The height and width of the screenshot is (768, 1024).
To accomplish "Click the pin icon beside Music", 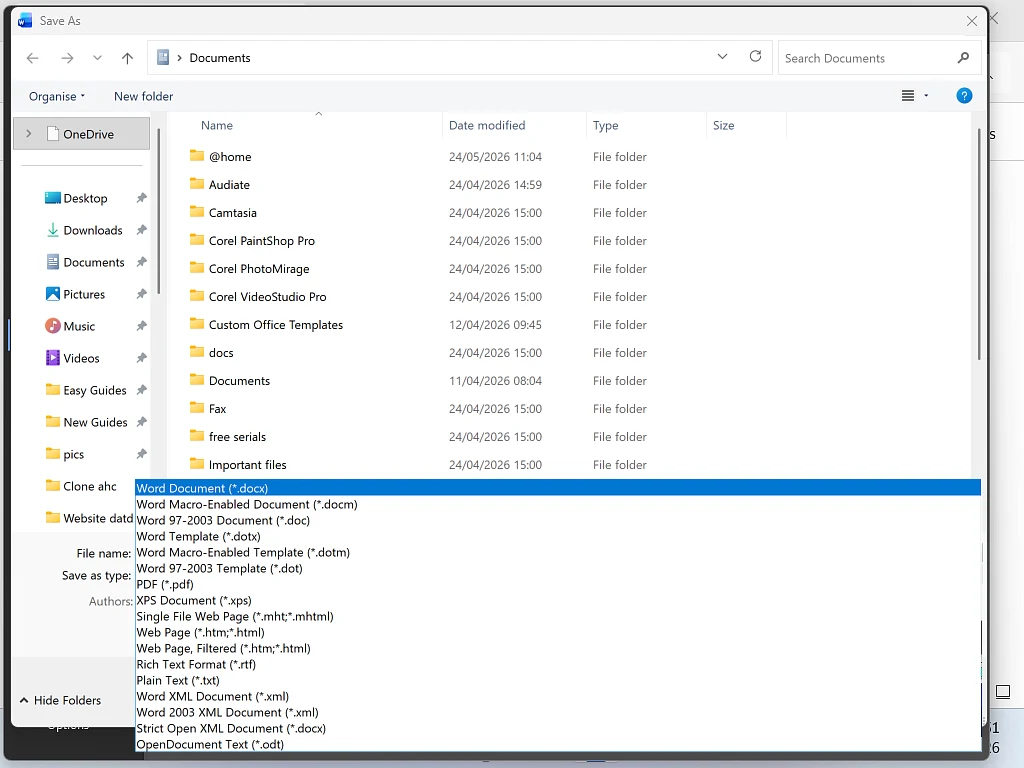I will pyautogui.click(x=141, y=326).
